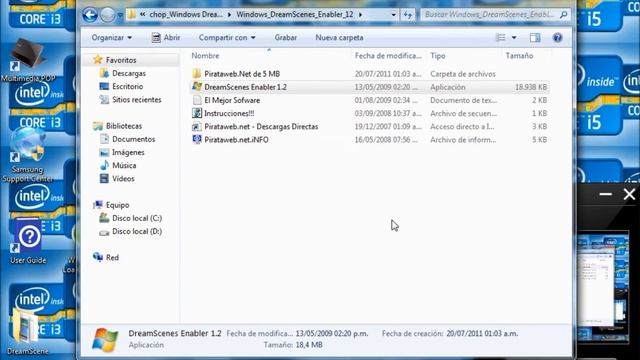This screenshot has width=640, height=360.
Task: Select chop_Windows Drea... breadcrumb segment
Action: pos(186,14)
